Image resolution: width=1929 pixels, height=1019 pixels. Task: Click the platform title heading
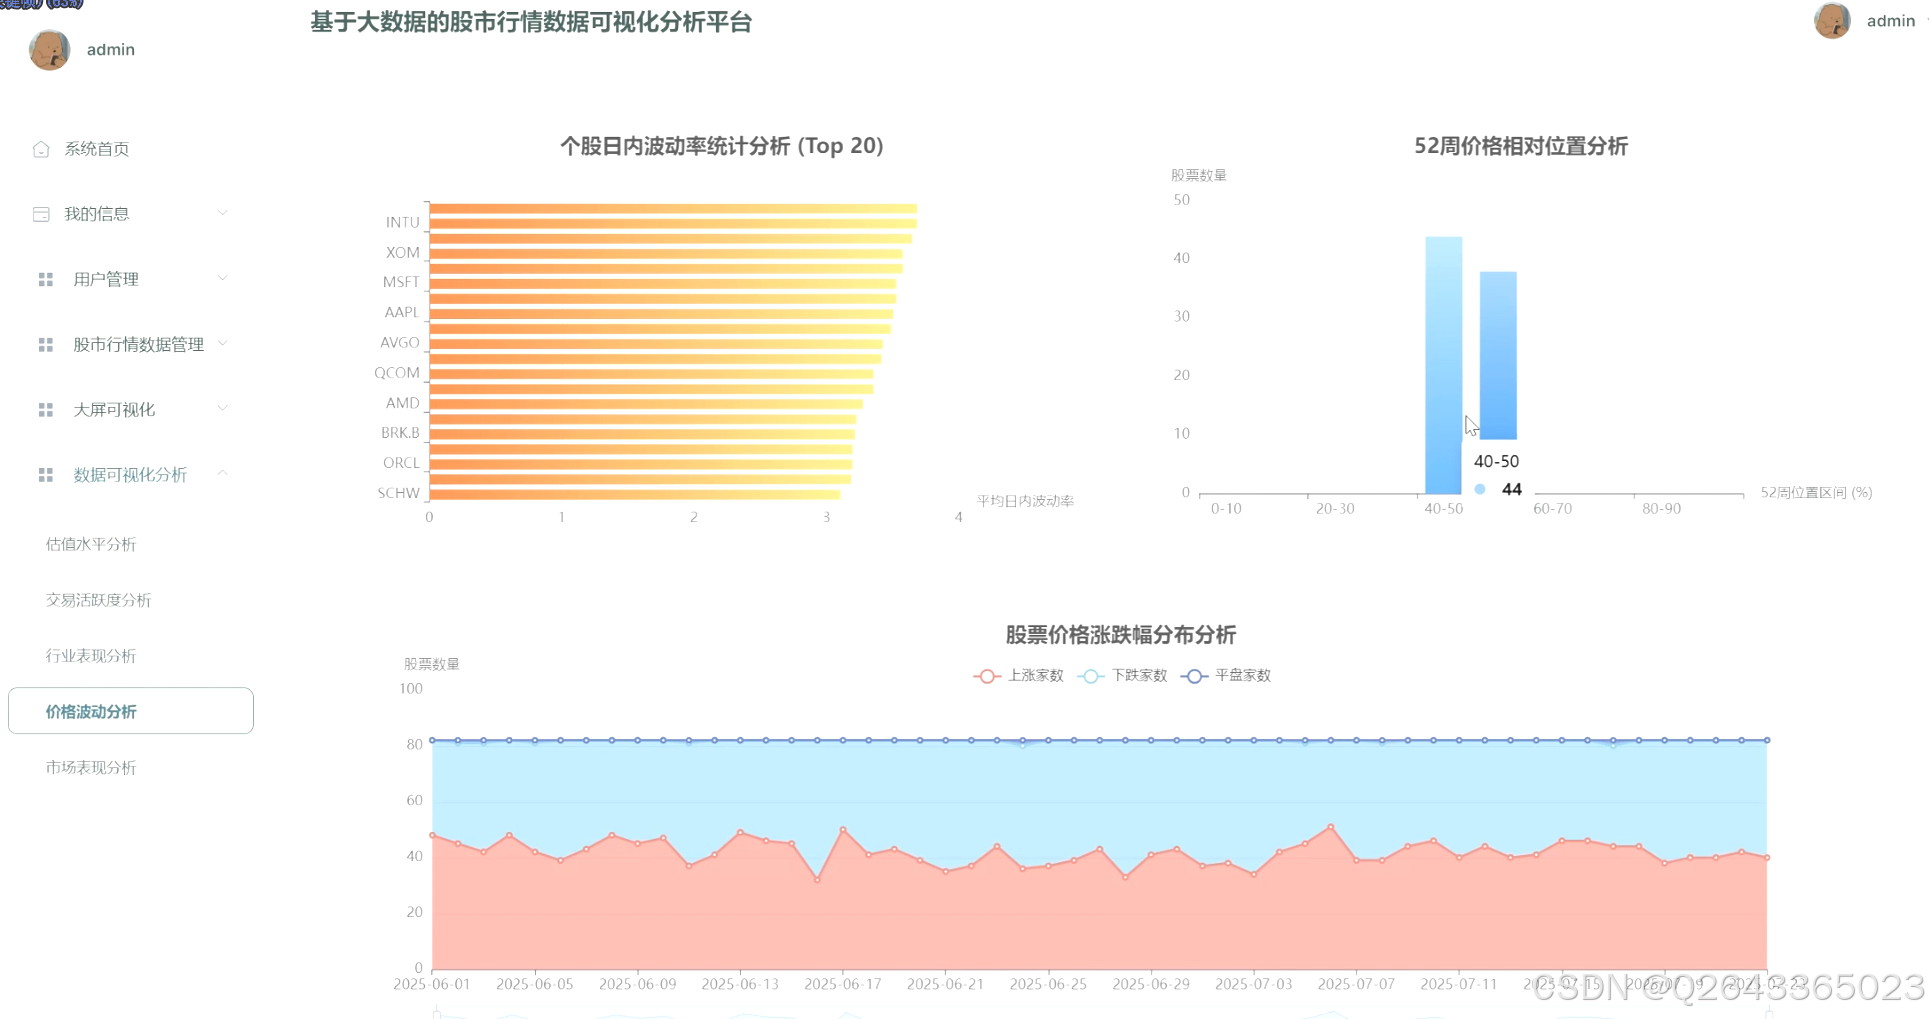pos(531,22)
